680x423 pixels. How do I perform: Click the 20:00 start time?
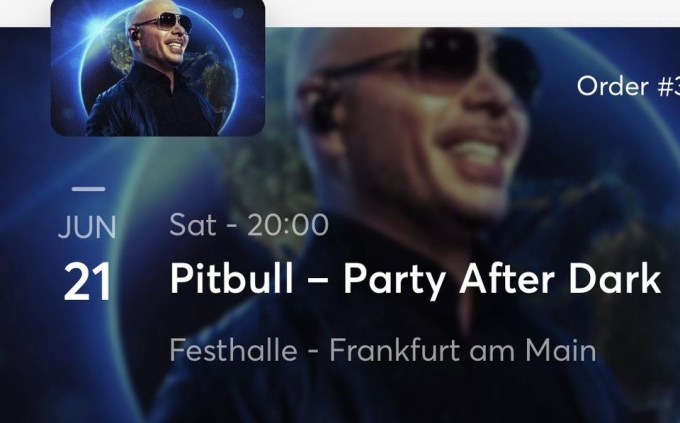tap(288, 225)
